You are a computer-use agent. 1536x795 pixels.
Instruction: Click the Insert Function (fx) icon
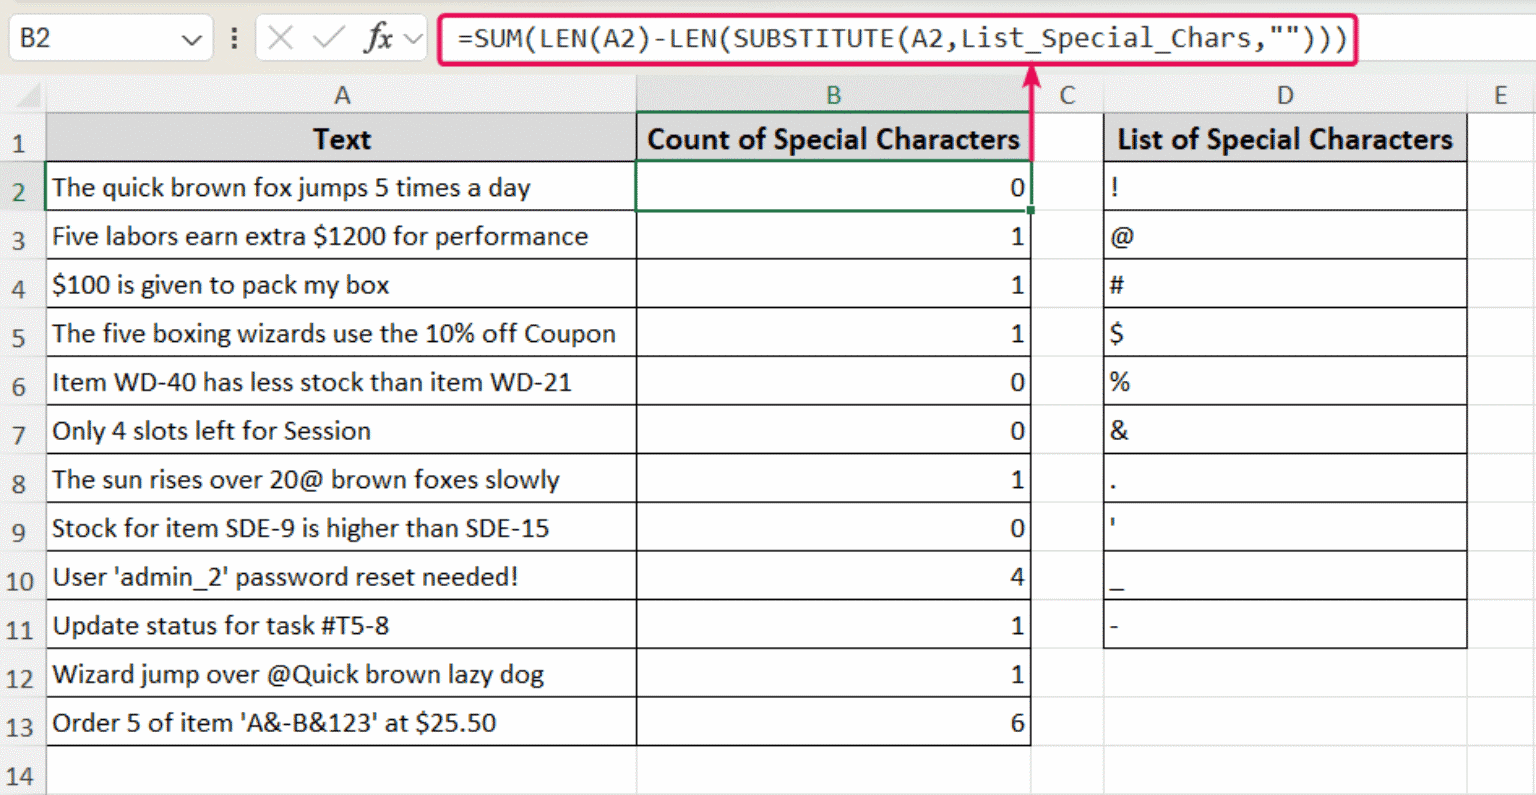coord(376,38)
